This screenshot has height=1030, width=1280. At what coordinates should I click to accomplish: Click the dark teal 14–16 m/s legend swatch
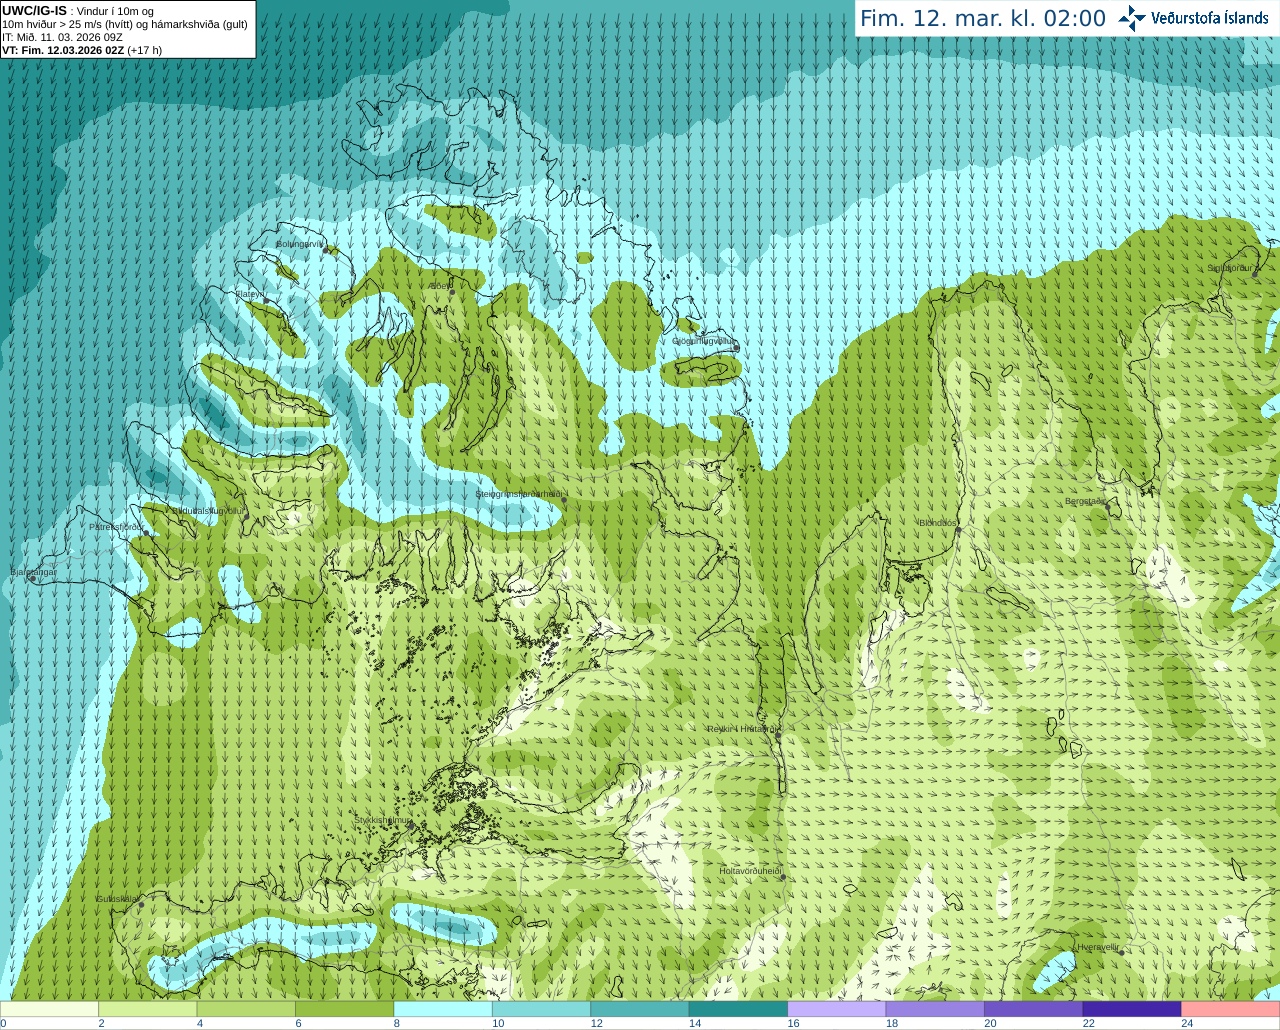[x=738, y=1009]
